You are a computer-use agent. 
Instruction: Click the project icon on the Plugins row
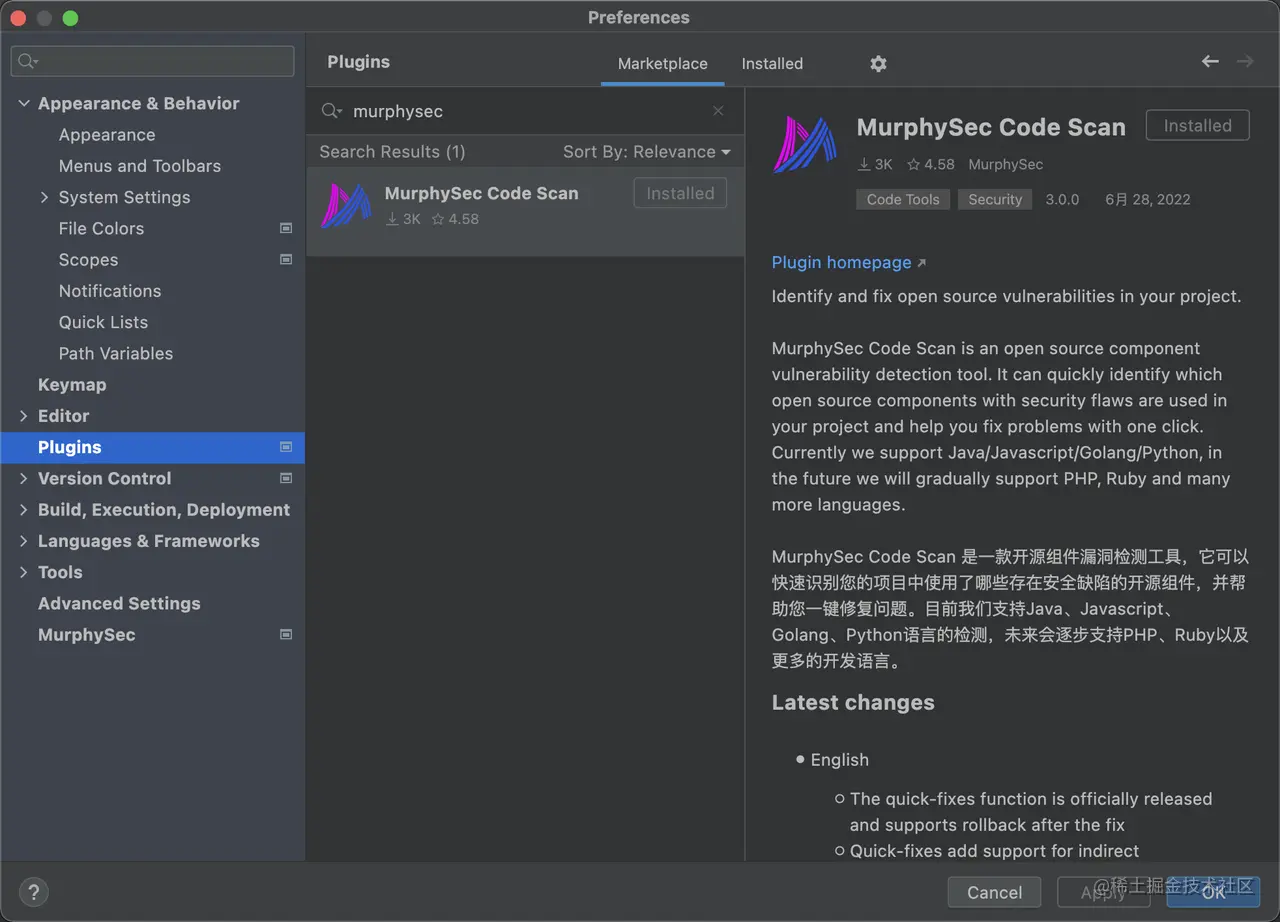[x=286, y=447]
